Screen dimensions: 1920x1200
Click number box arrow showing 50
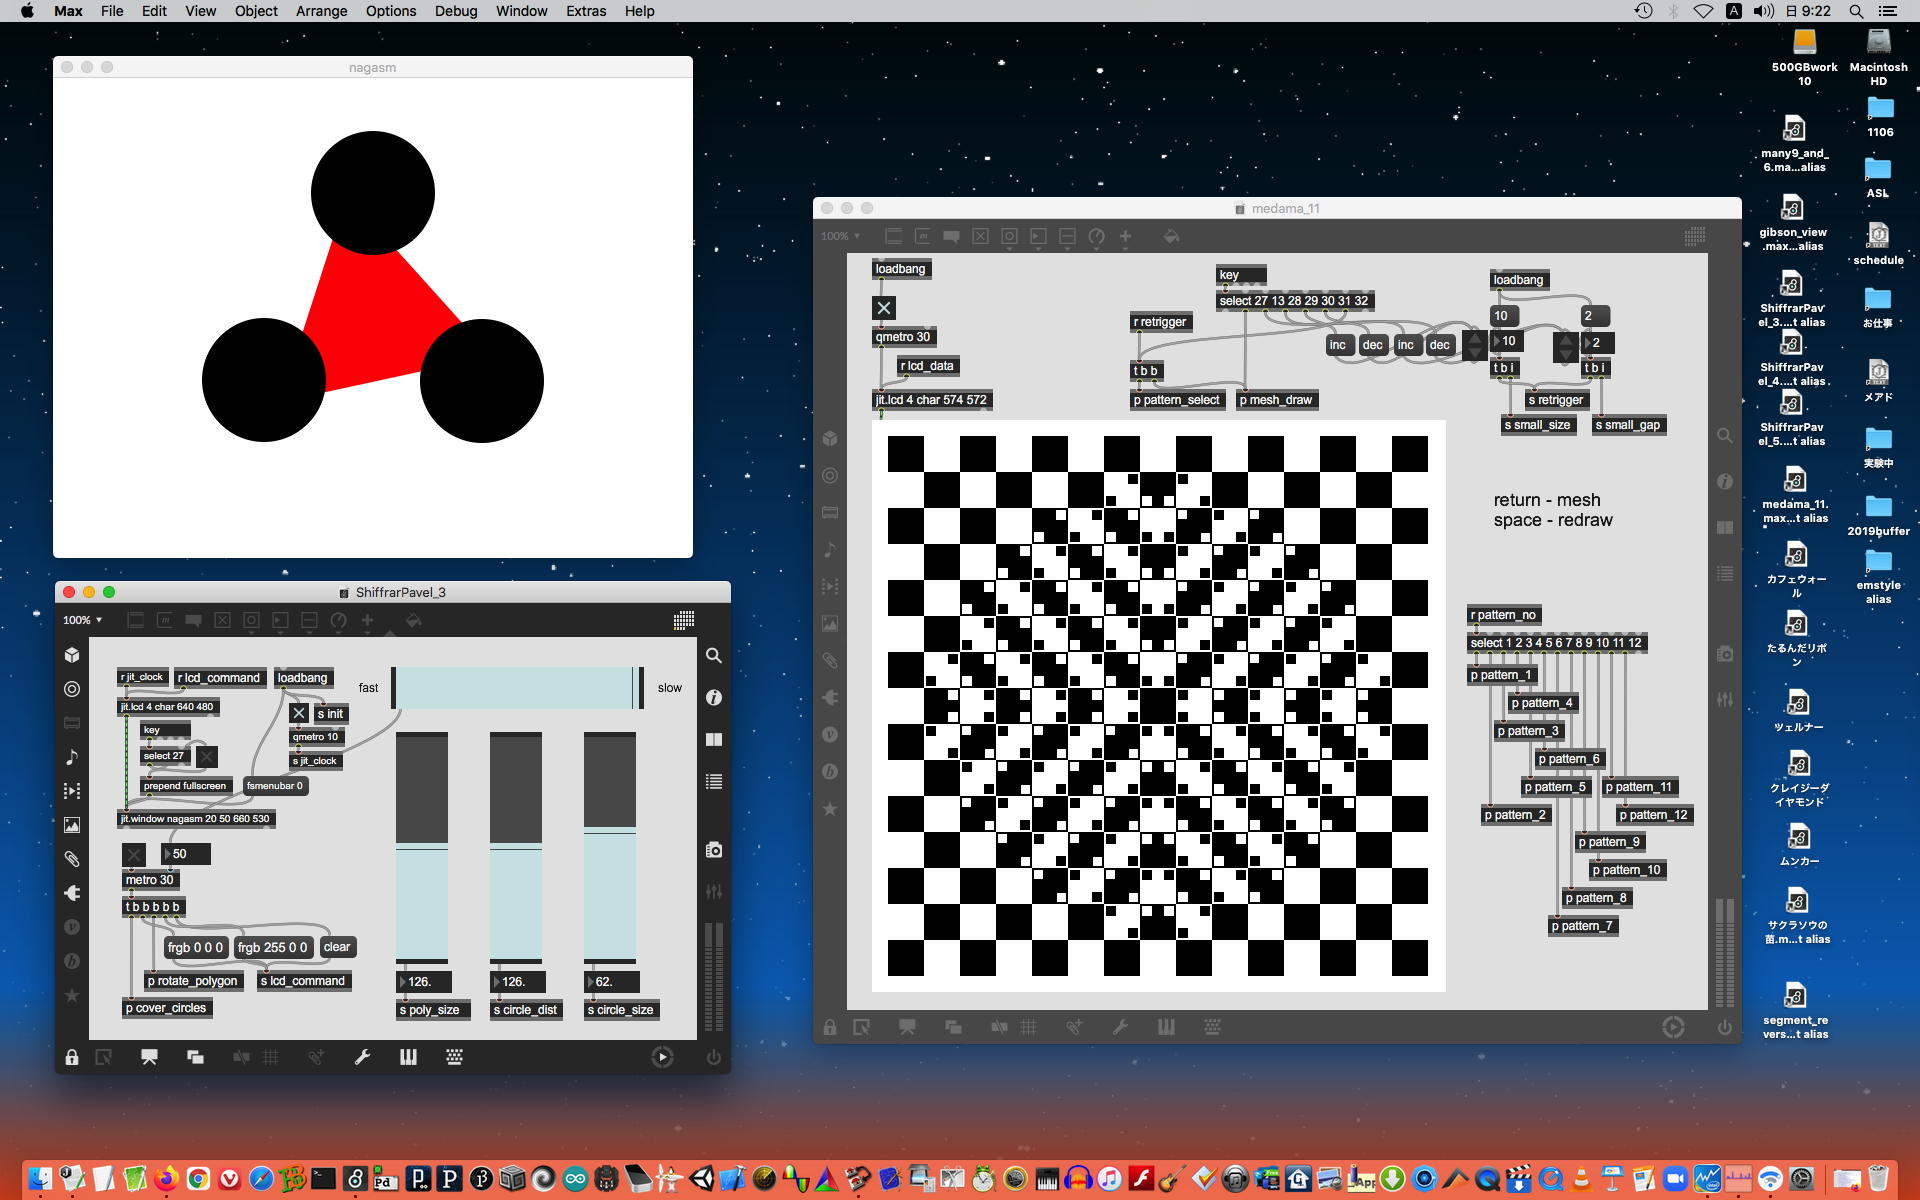167,854
